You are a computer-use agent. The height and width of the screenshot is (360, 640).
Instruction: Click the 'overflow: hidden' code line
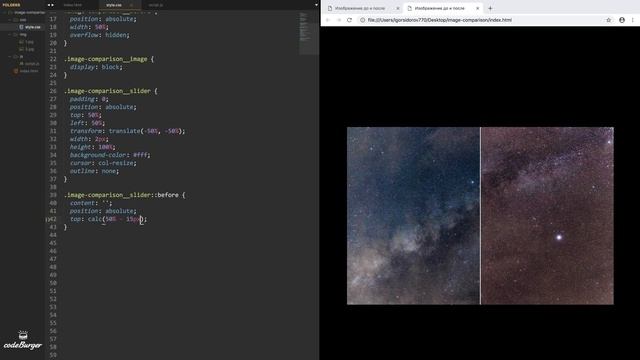(x=100, y=35)
